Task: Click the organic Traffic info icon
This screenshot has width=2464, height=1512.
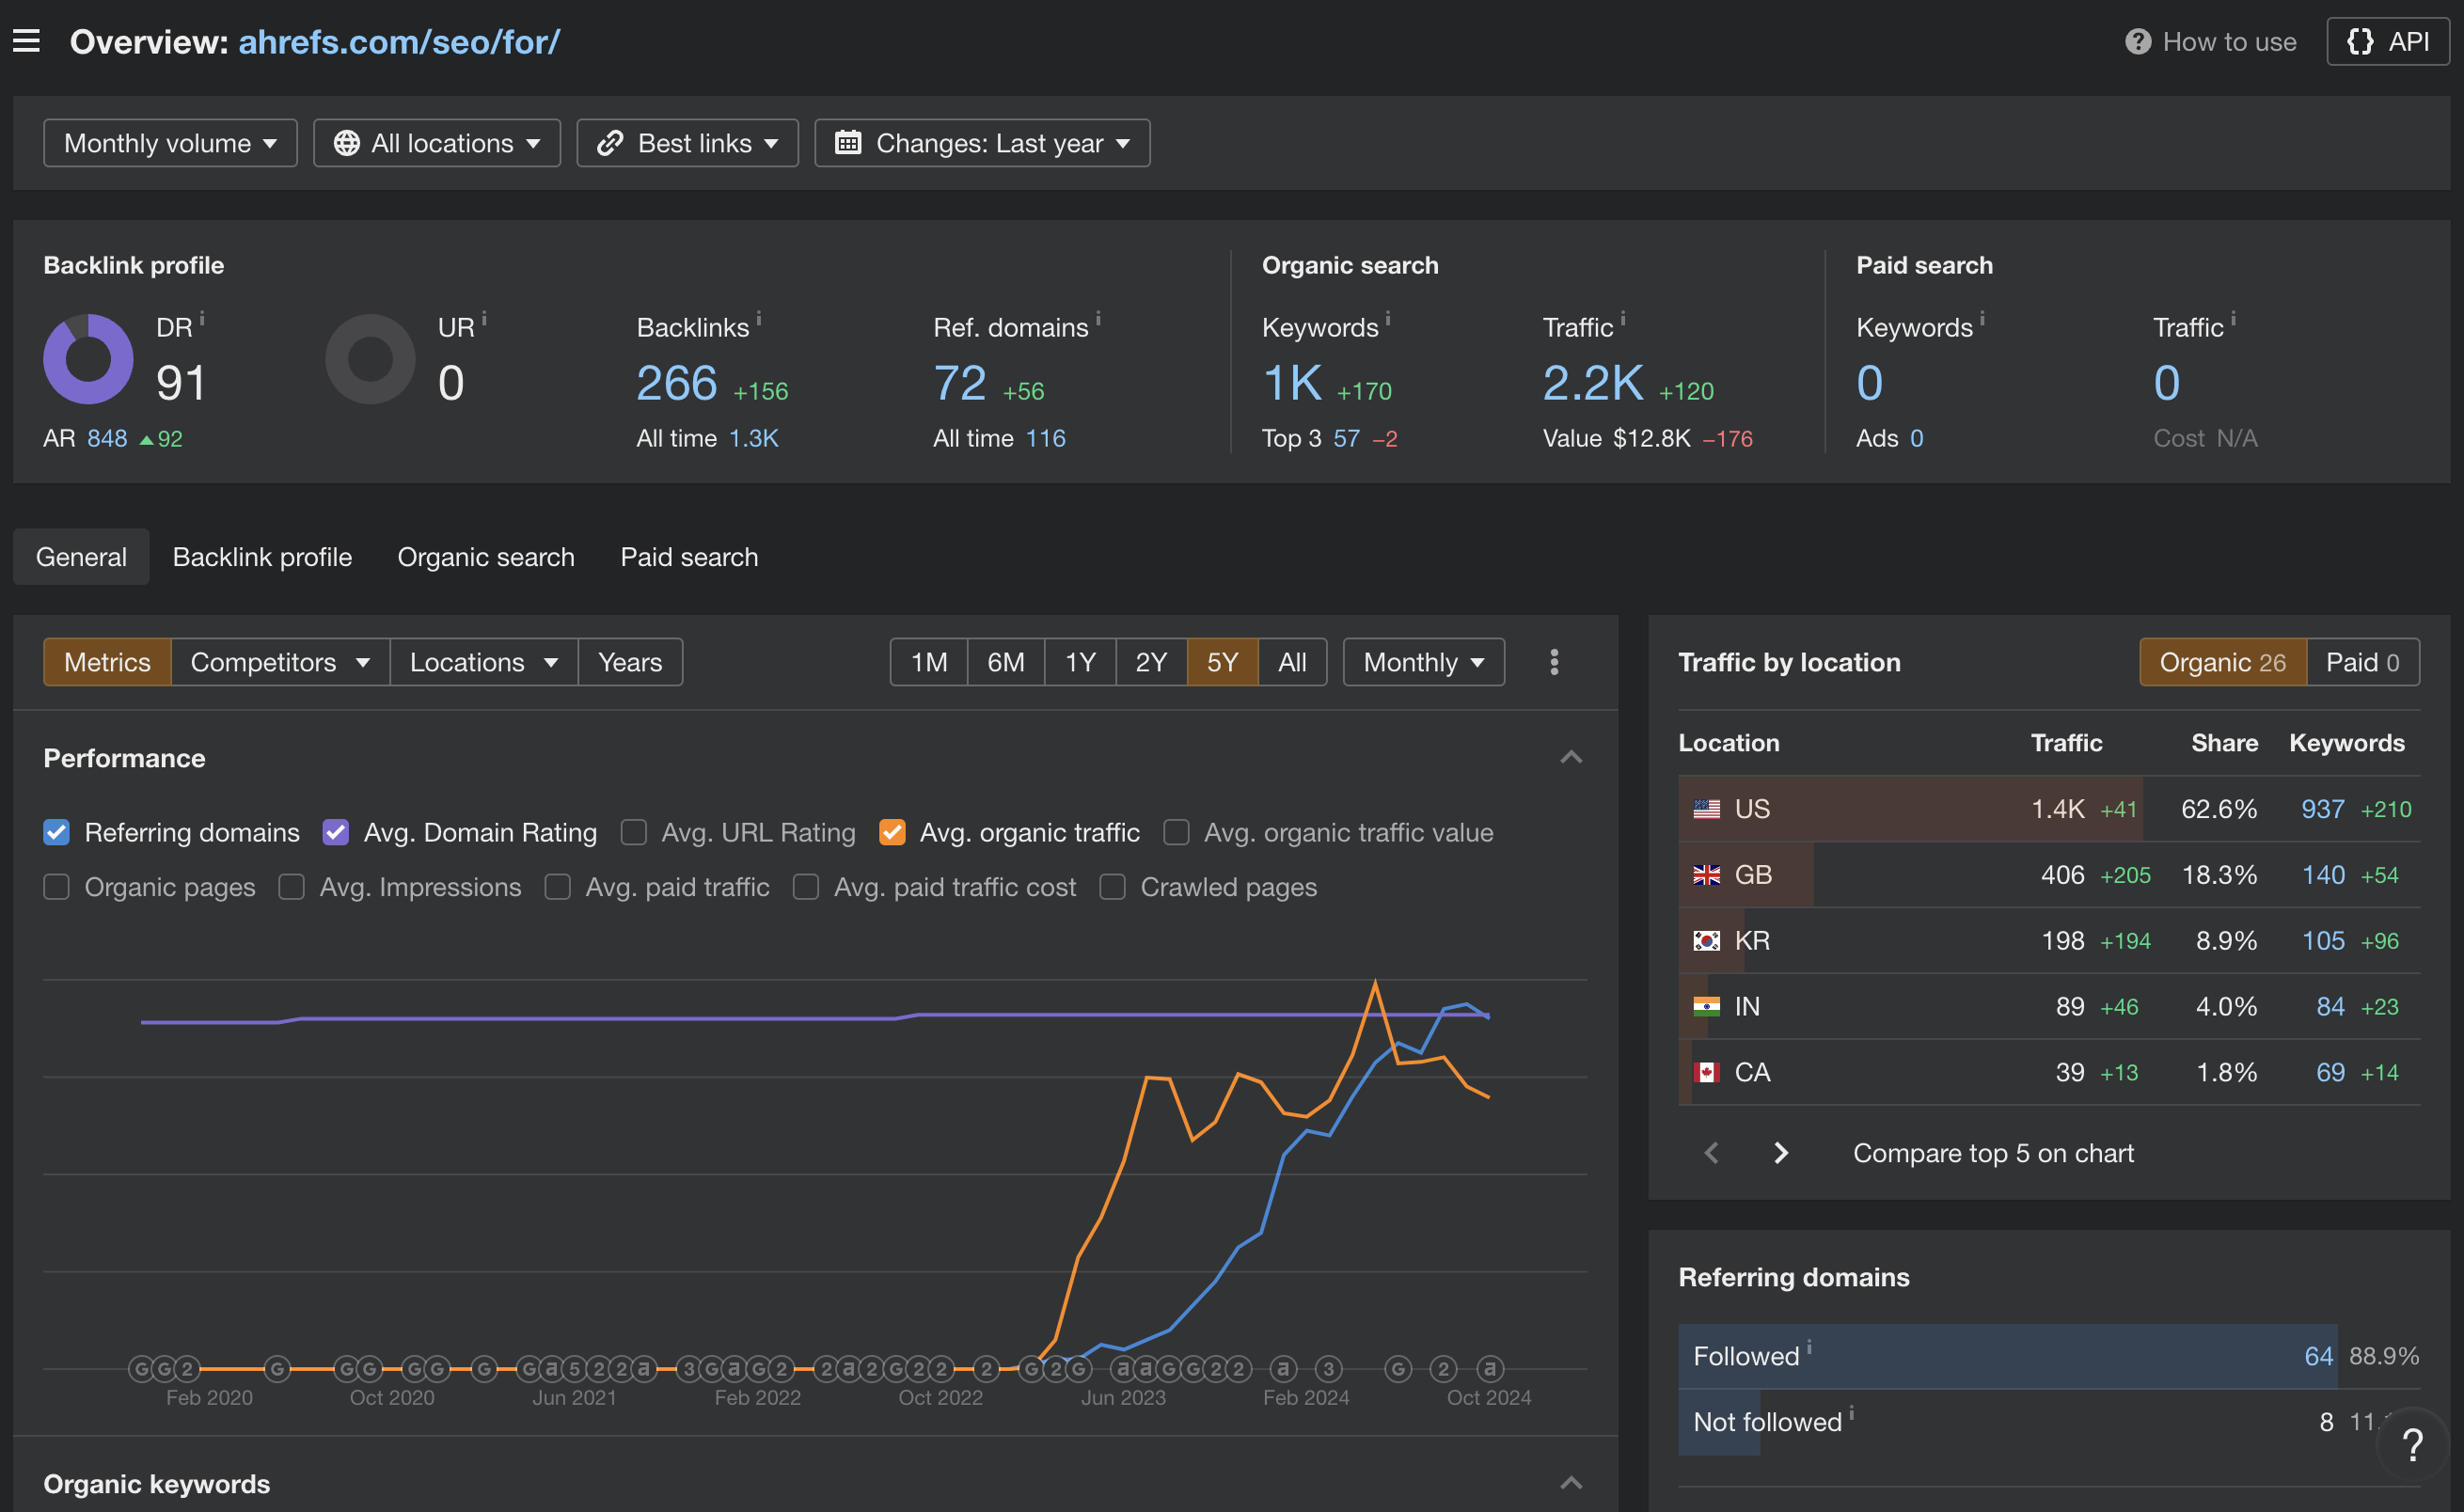Action: point(1623,319)
